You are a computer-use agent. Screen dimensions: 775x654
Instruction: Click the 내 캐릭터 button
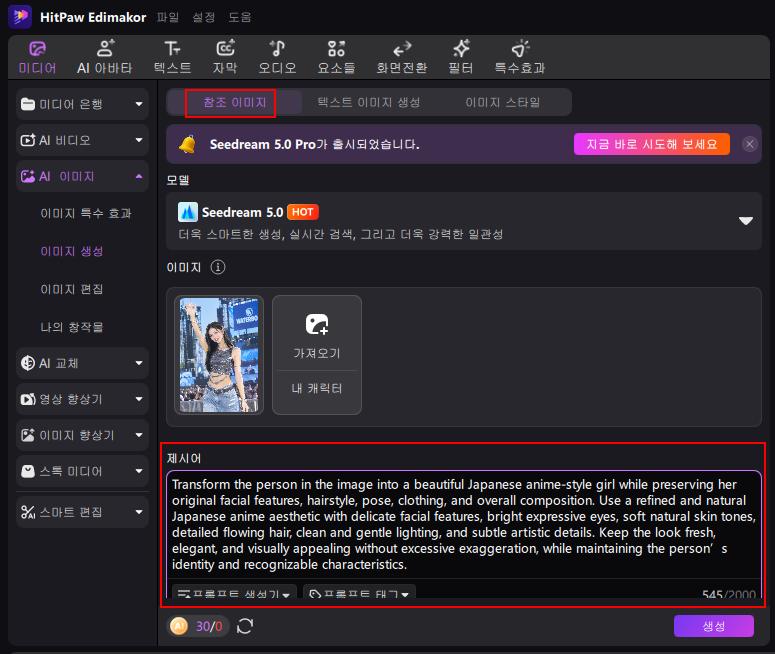click(x=317, y=389)
